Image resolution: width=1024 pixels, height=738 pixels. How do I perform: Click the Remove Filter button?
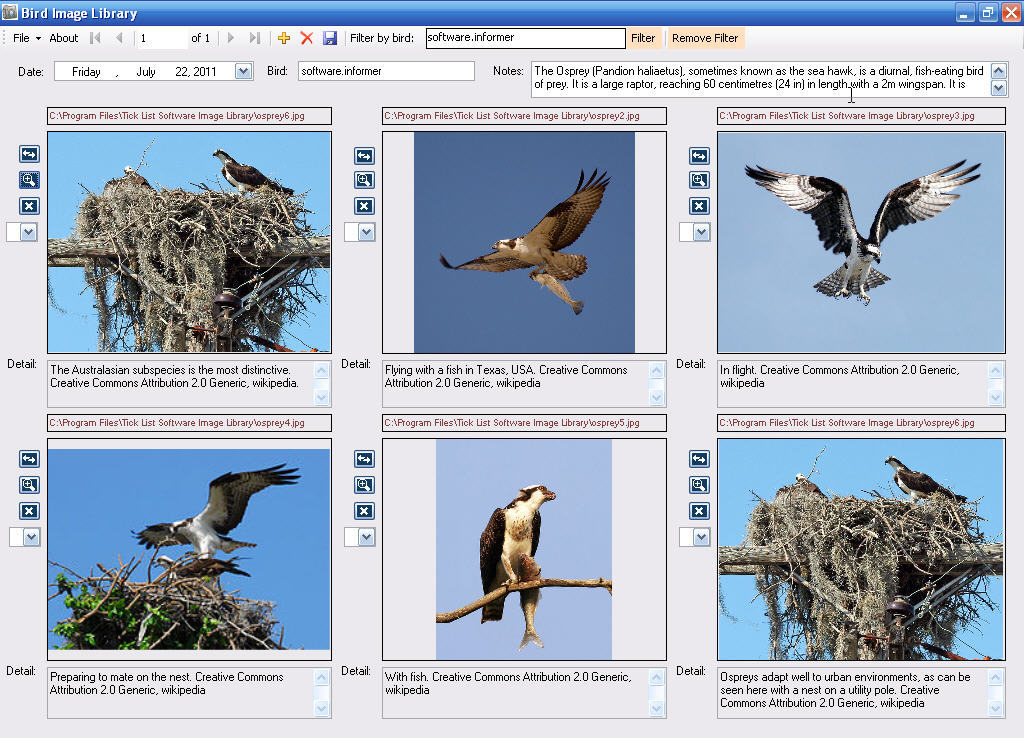705,38
